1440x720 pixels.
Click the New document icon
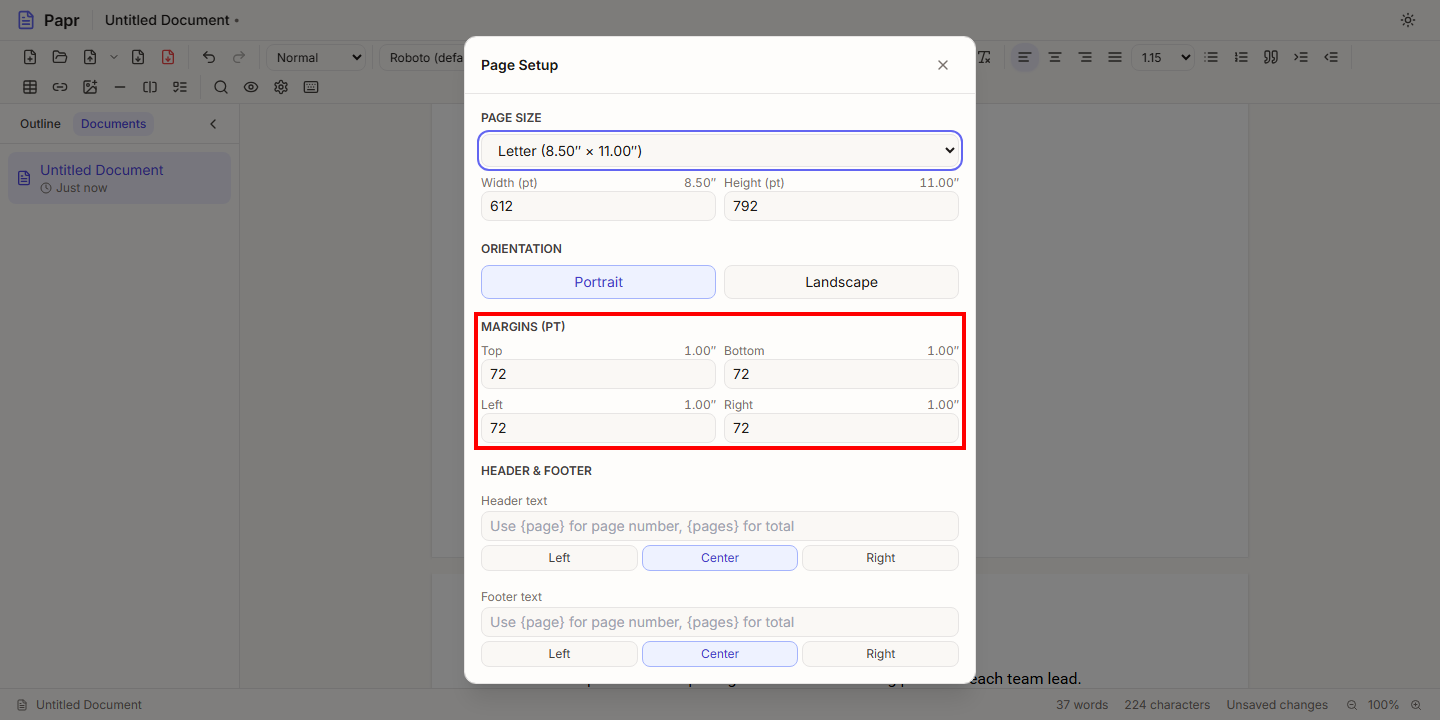pos(30,57)
